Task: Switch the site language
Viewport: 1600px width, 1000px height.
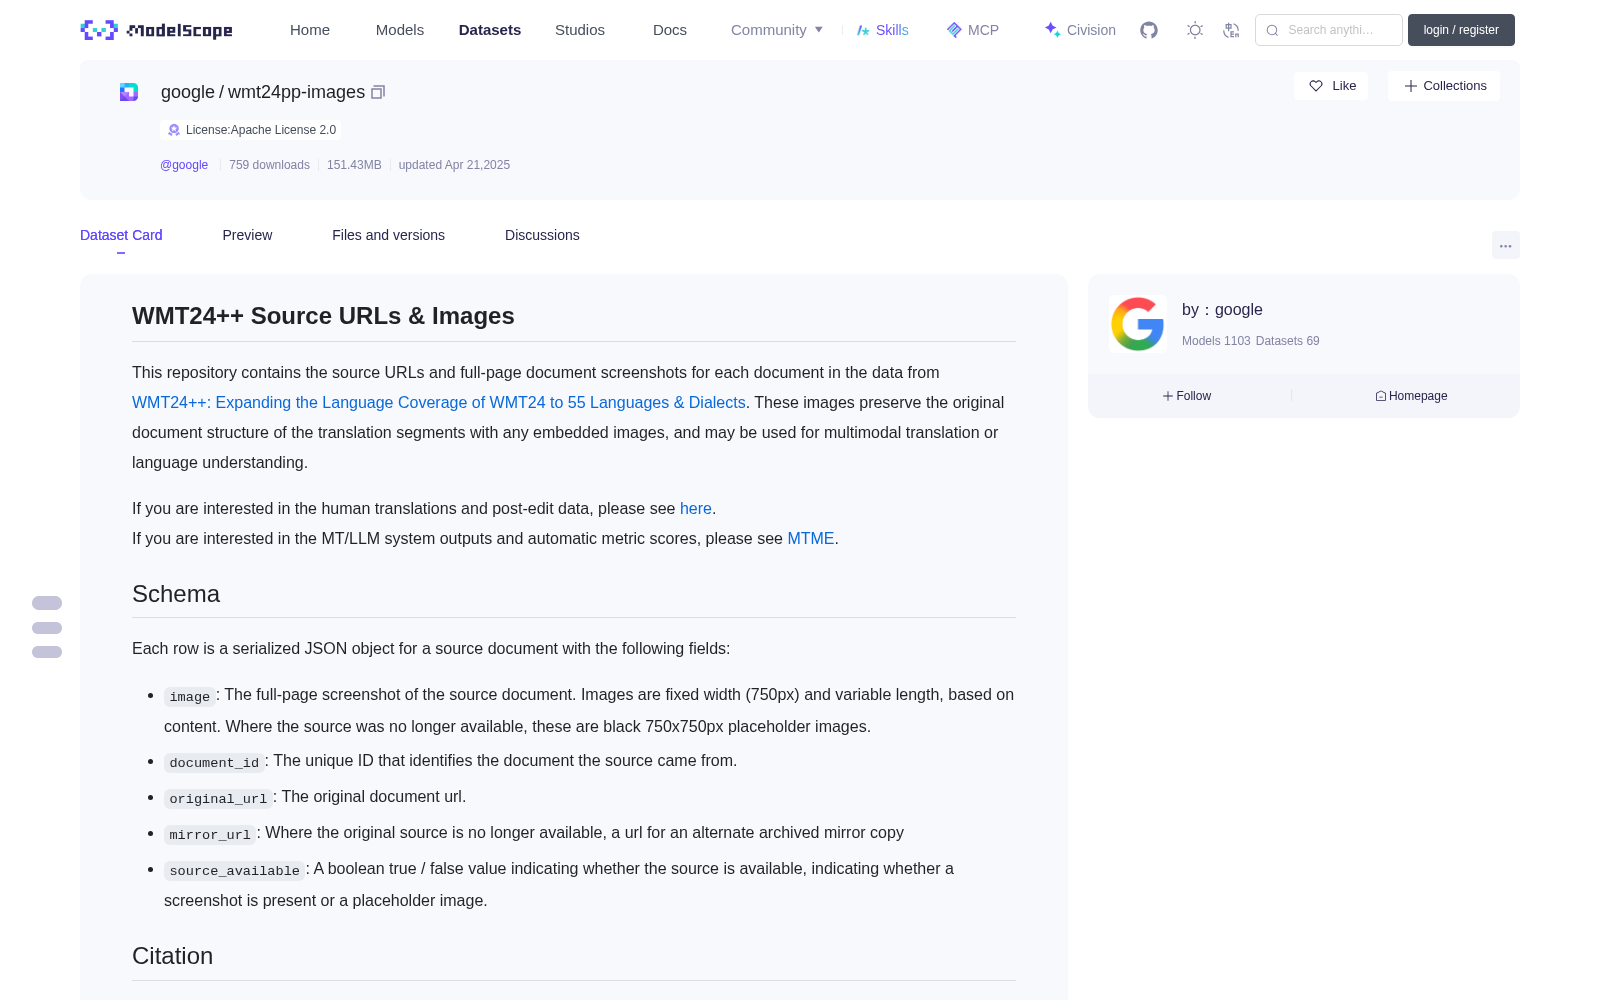Action: [x=1231, y=30]
